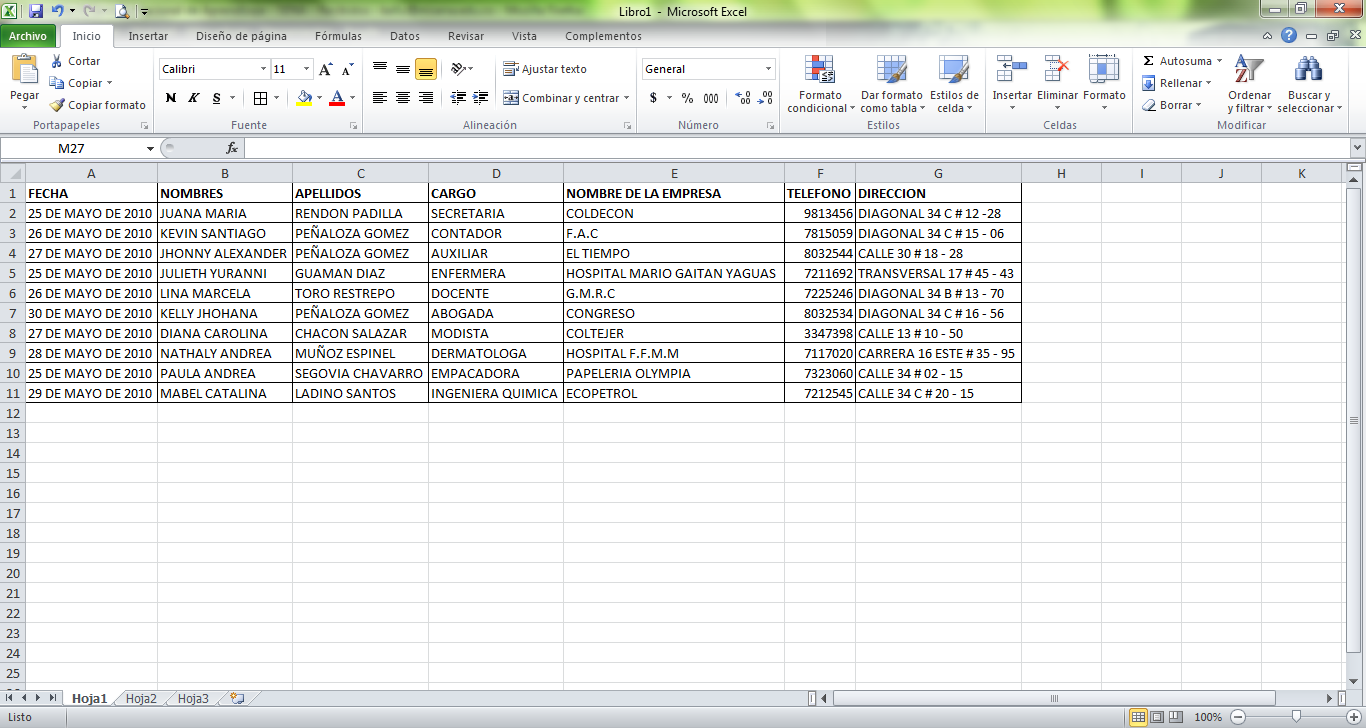Increase font size with large A icon
Screen dimensions: 1366x728
coord(326,69)
